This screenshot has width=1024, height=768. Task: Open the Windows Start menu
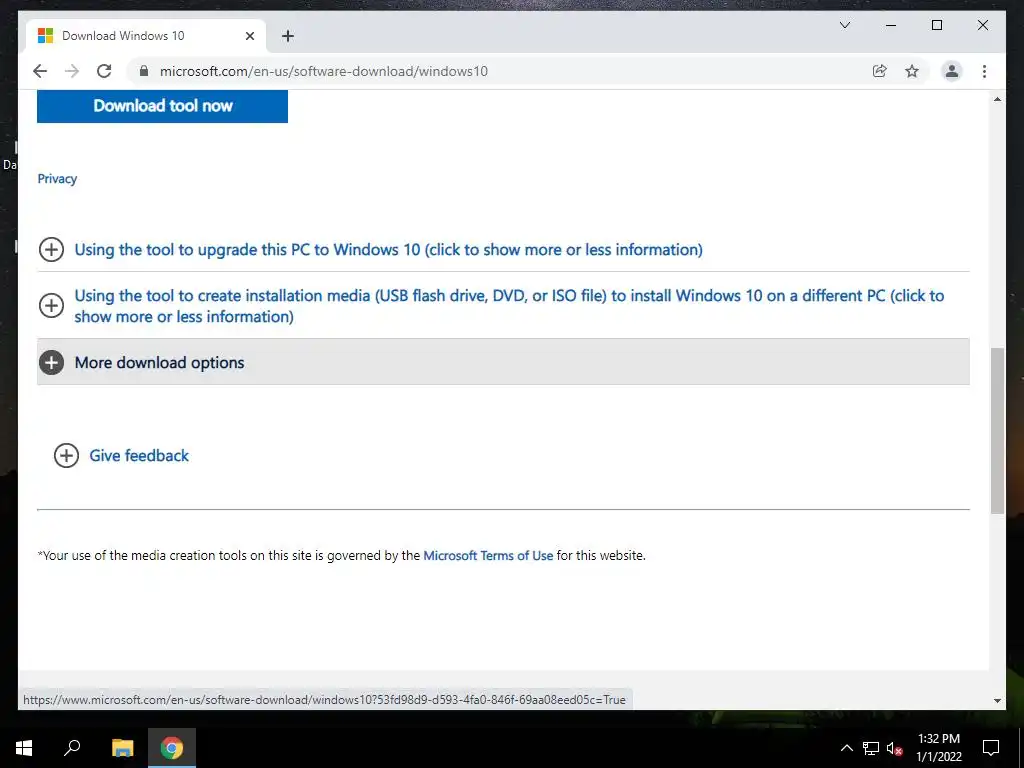coord(24,748)
